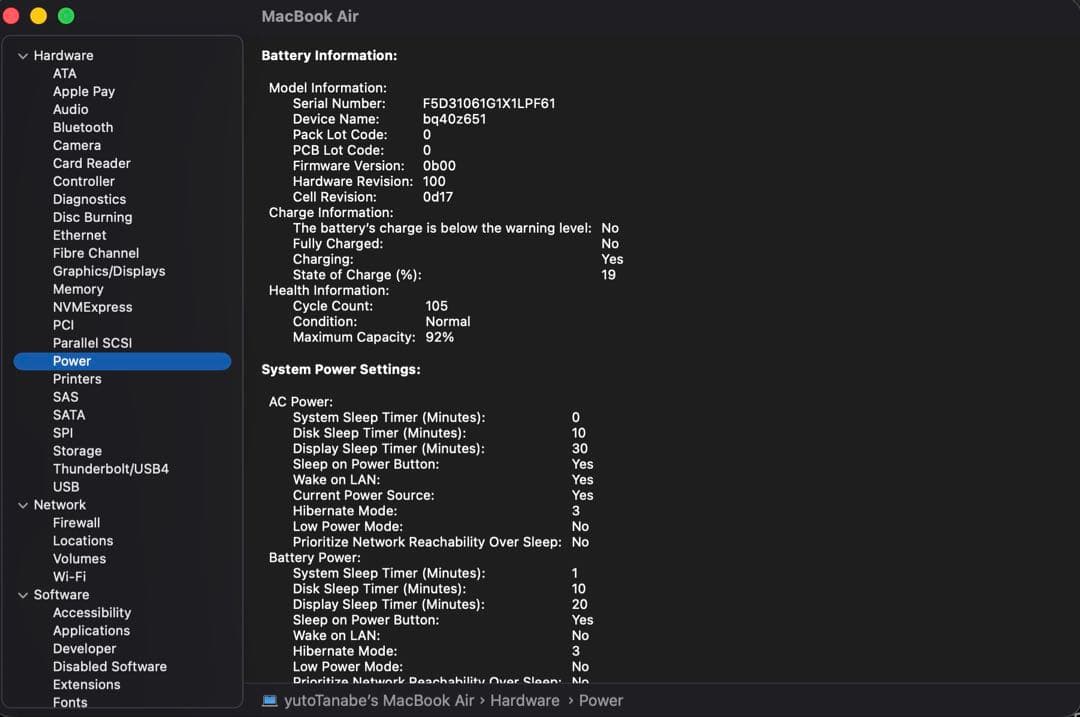Select Volumes under Network

point(79,559)
